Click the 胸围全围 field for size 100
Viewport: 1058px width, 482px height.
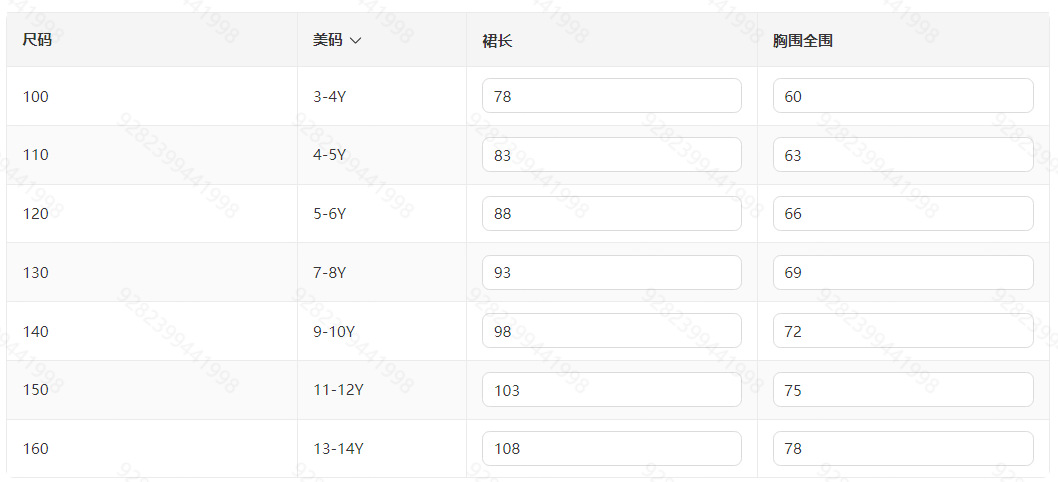902,96
